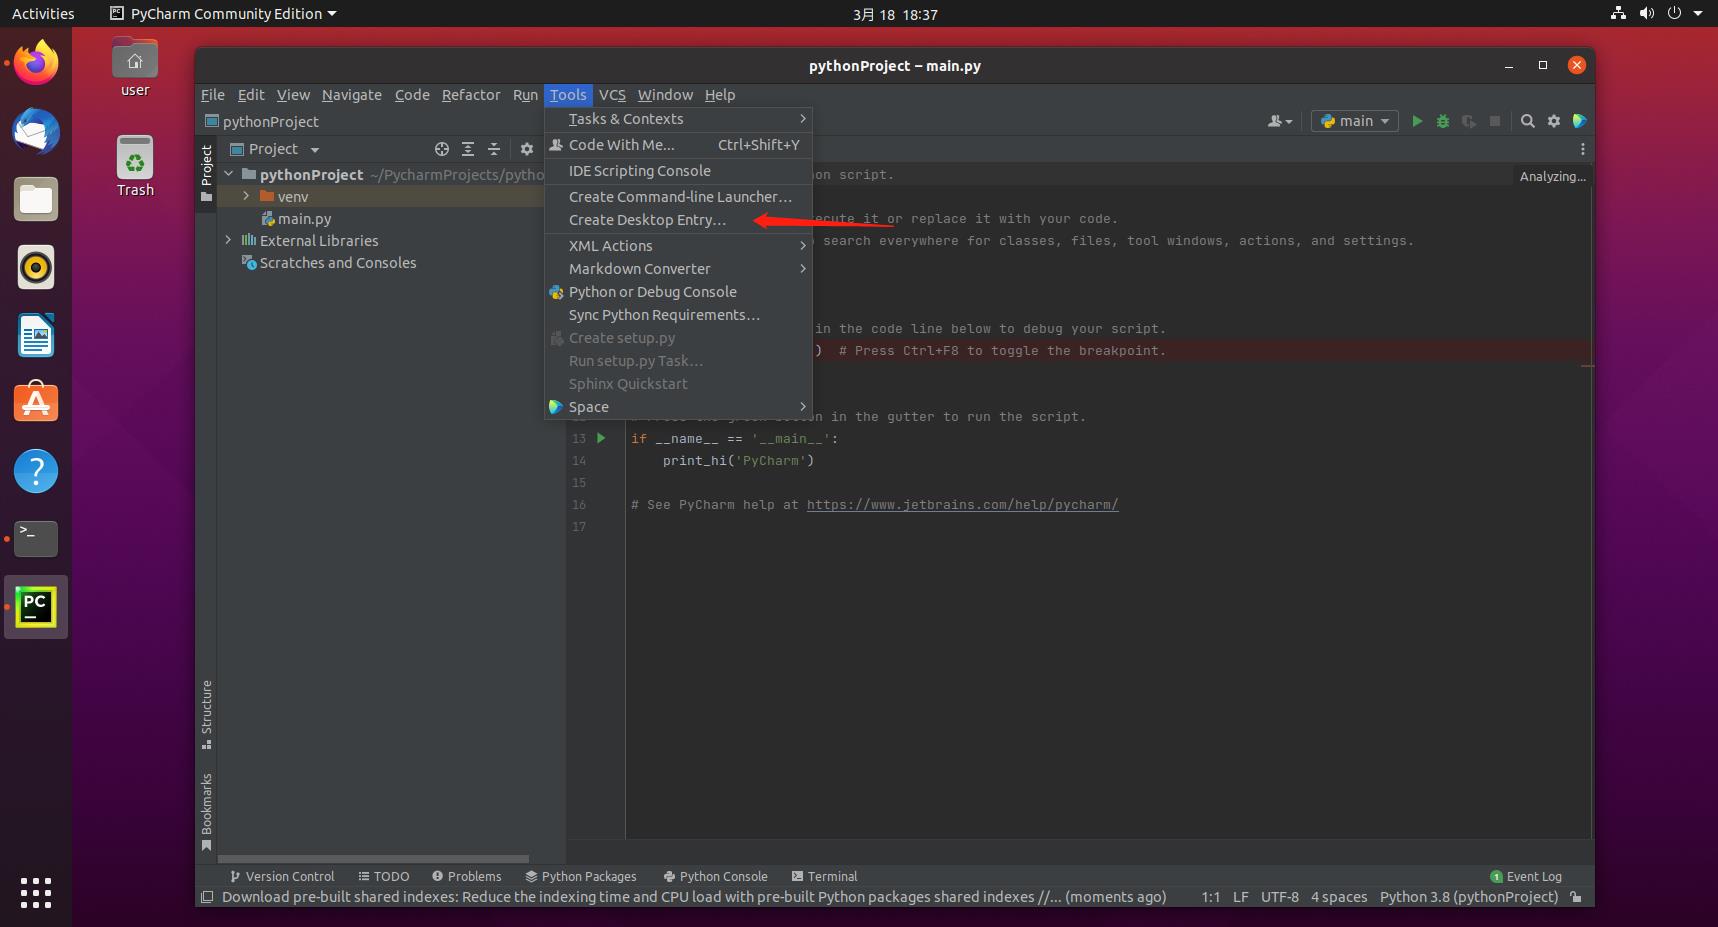Choose Sync Python Requirements item
Image resolution: width=1718 pixels, height=927 pixels.
coord(678,315)
